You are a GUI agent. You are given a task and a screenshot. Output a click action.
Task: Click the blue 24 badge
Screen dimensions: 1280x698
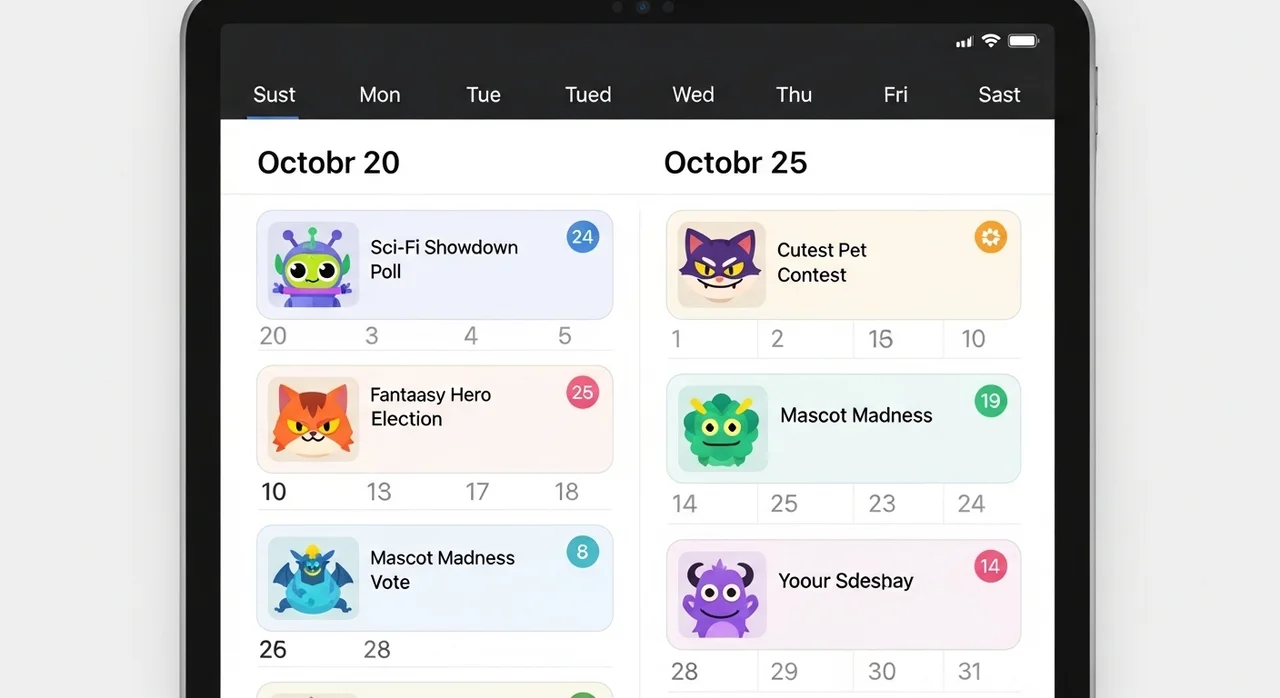coord(582,237)
